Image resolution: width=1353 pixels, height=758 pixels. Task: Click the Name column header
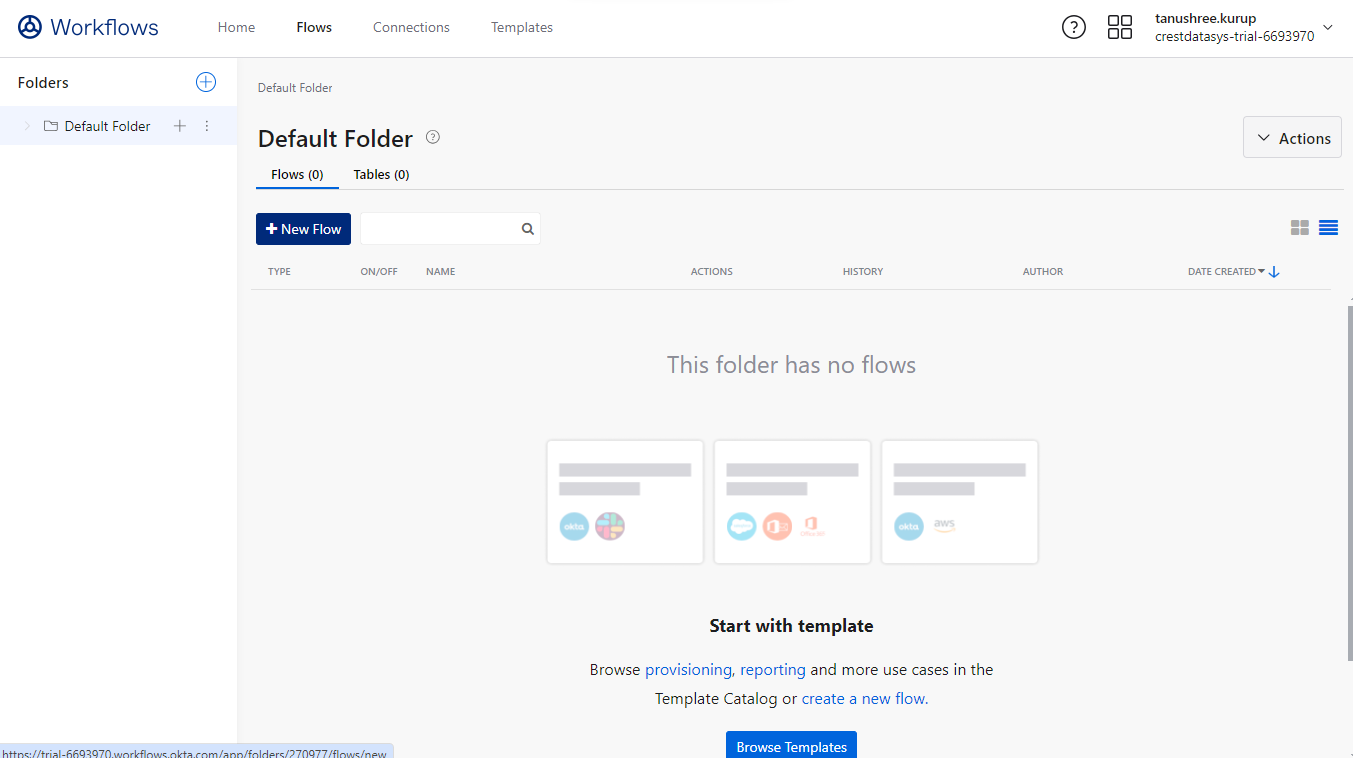(440, 272)
